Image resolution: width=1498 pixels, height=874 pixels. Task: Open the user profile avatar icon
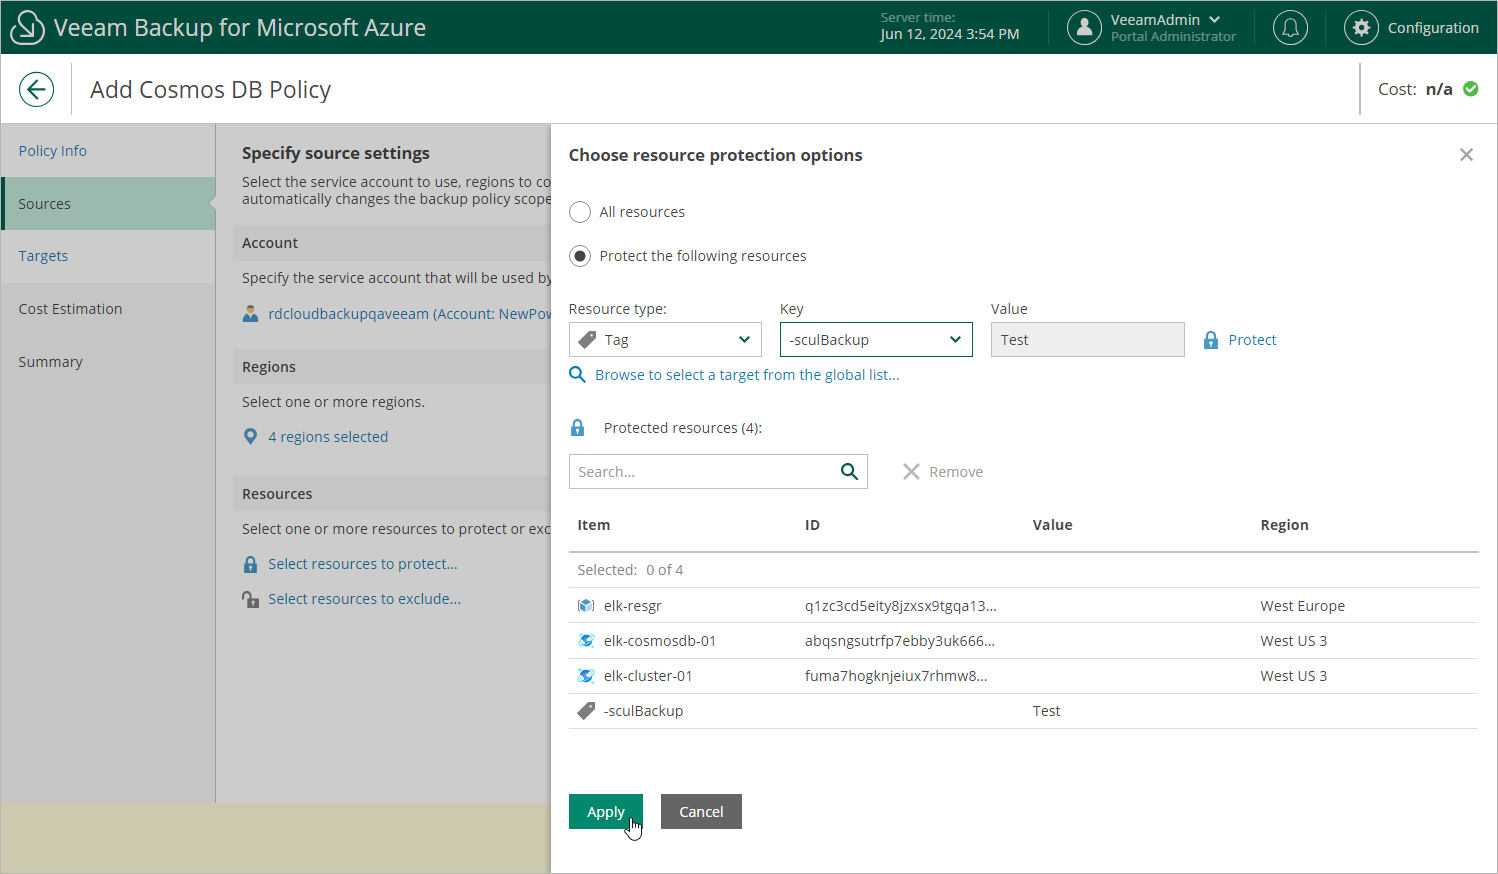(1084, 27)
